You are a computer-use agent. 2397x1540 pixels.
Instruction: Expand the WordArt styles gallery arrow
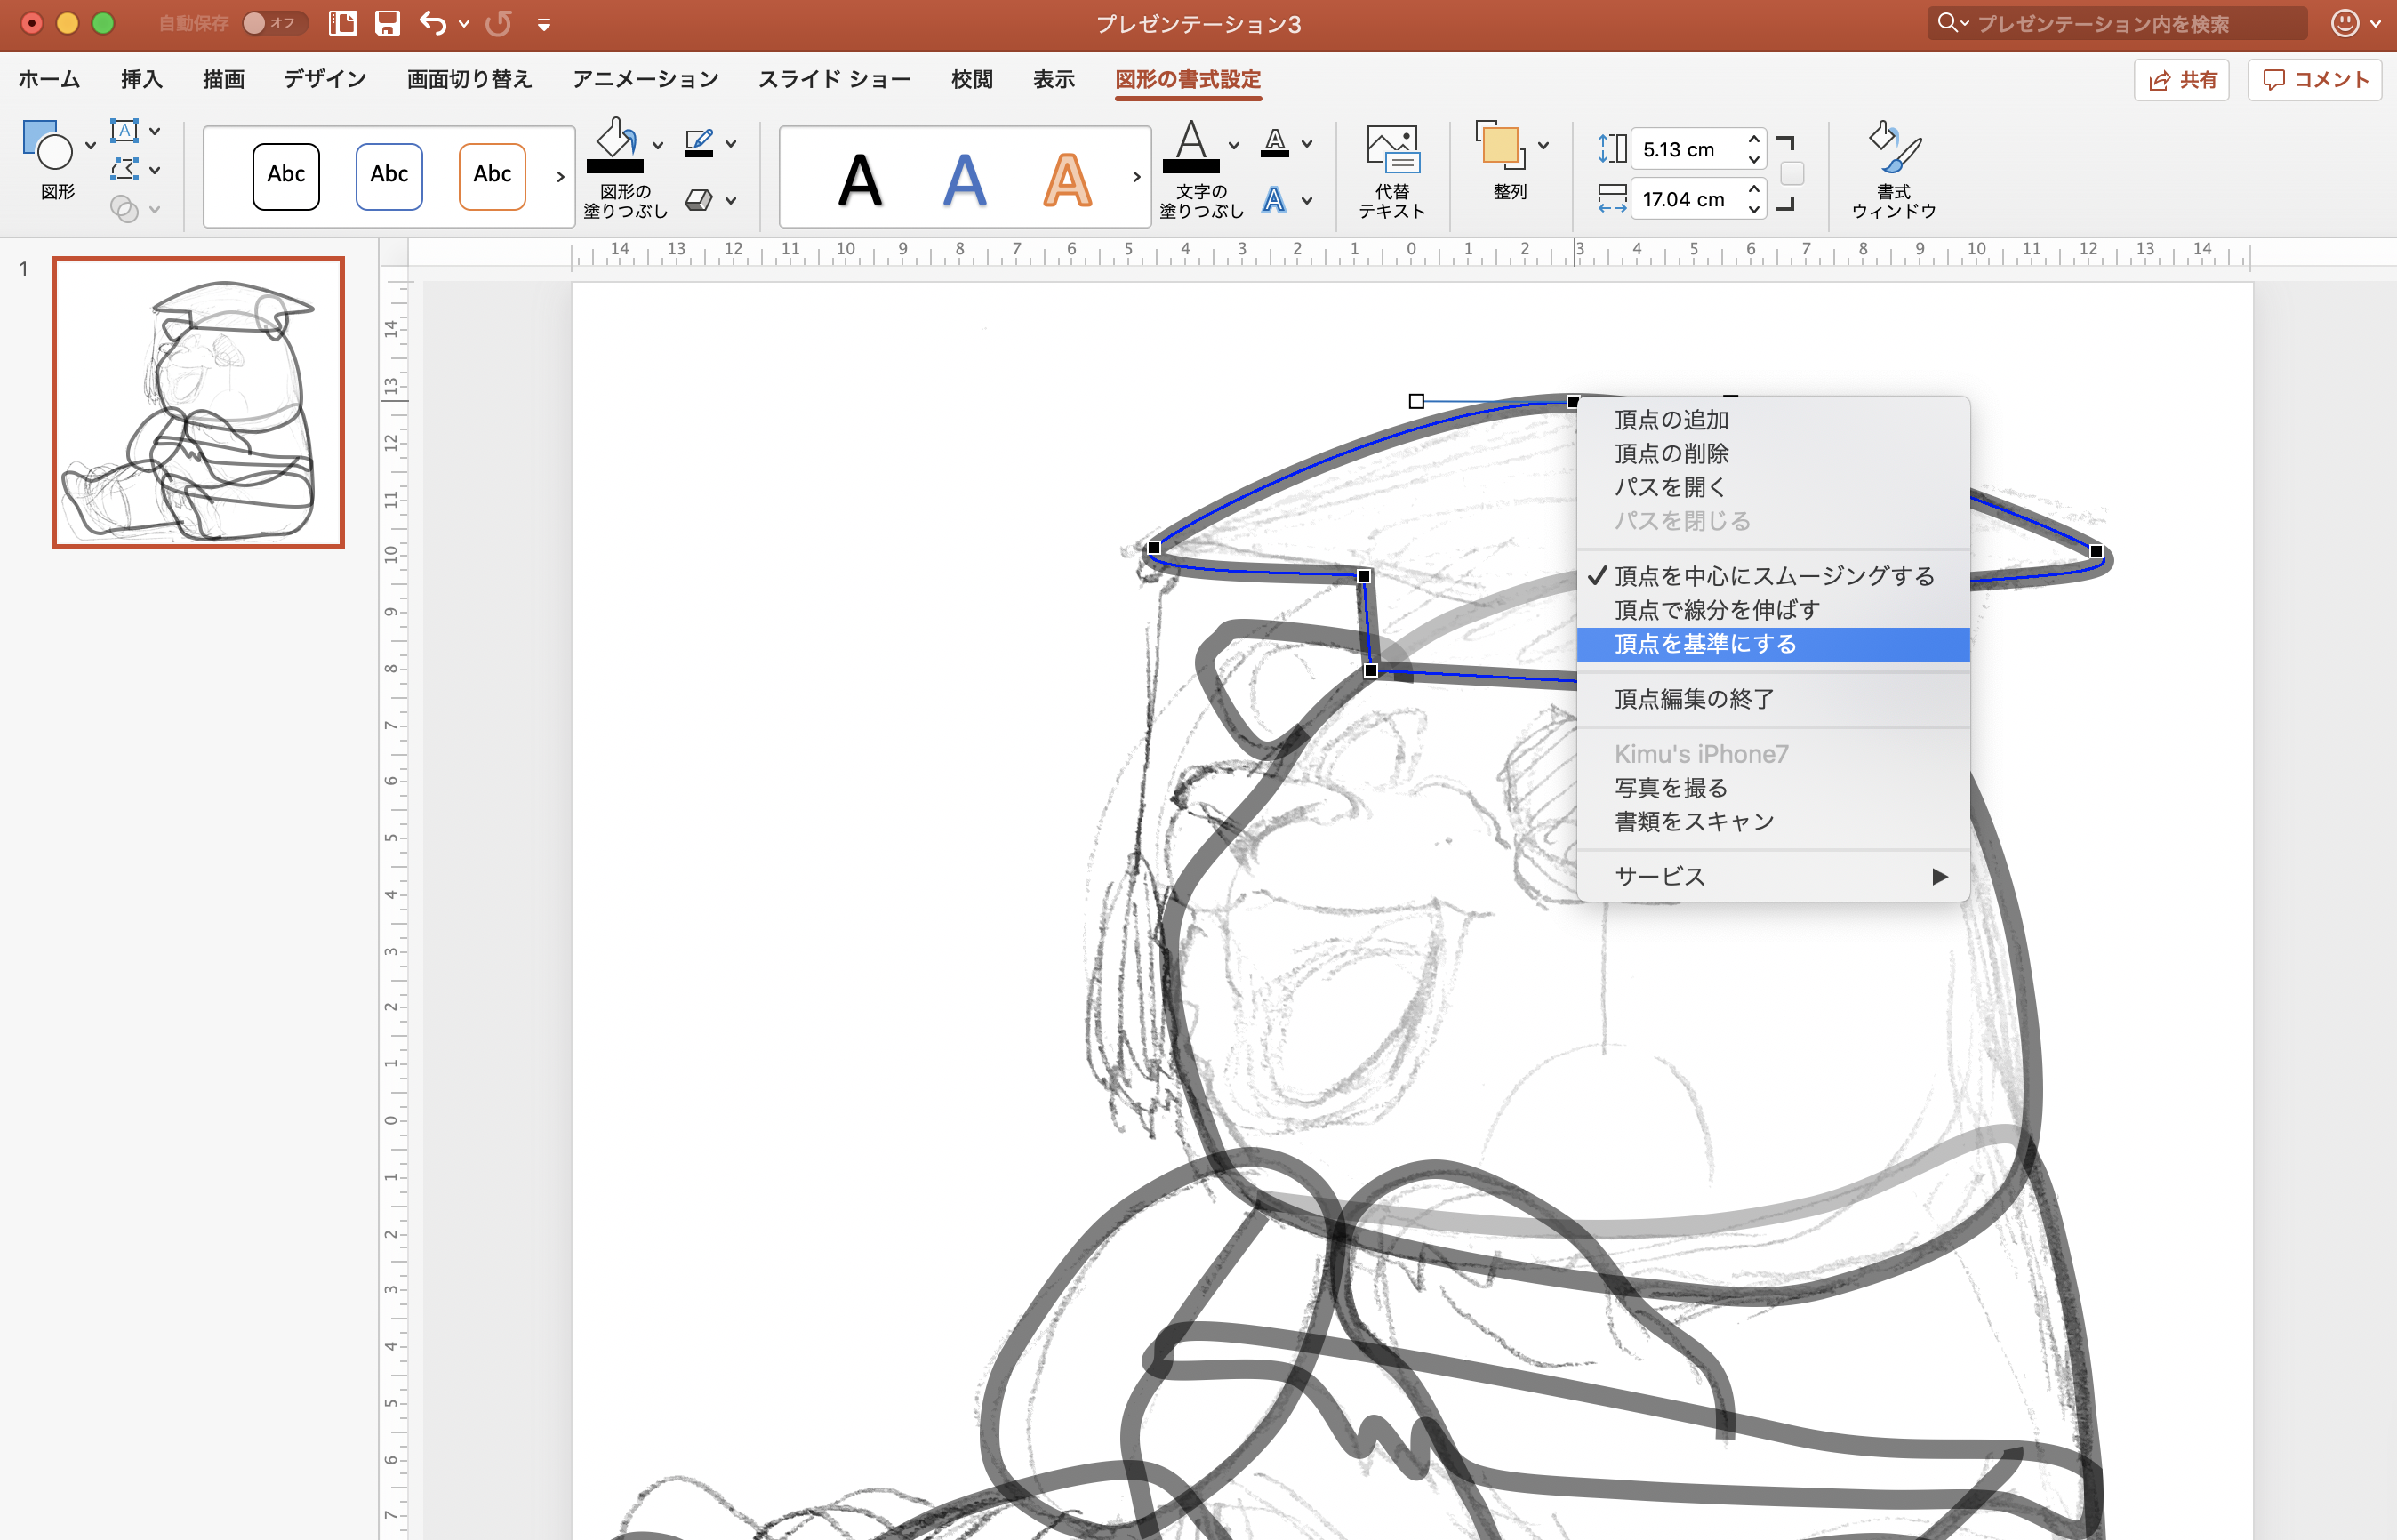pyautogui.click(x=1136, y=177)
